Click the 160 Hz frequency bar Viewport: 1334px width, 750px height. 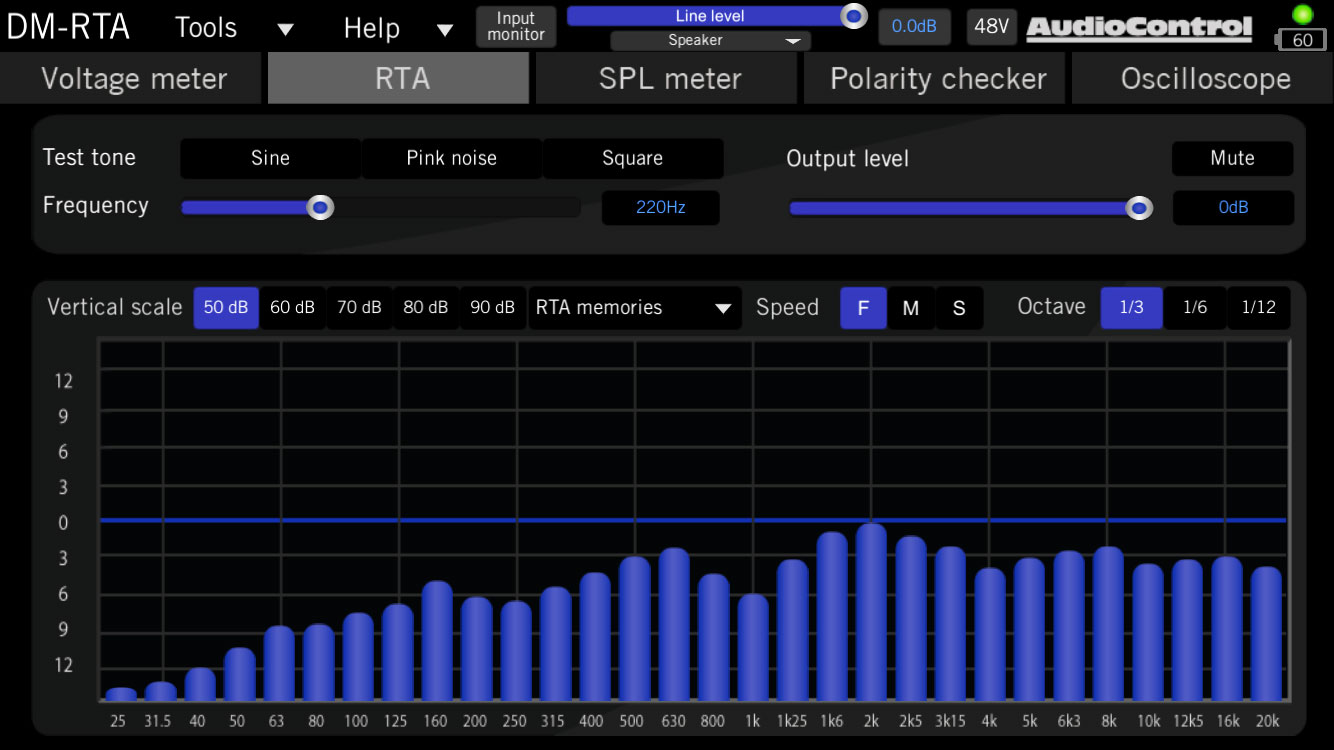coord(437,641)
